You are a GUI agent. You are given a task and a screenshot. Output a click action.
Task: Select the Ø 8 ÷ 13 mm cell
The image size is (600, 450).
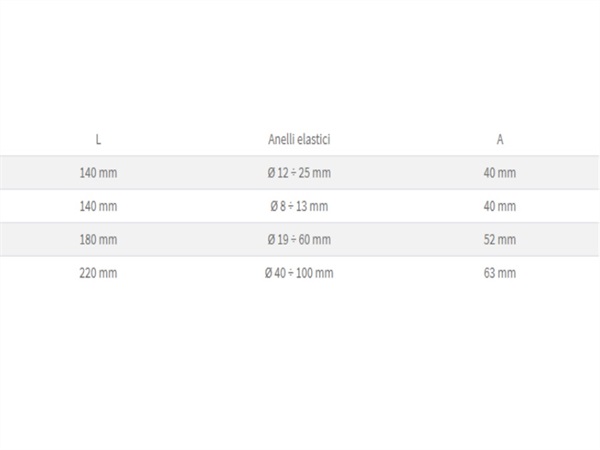[299, 206]
